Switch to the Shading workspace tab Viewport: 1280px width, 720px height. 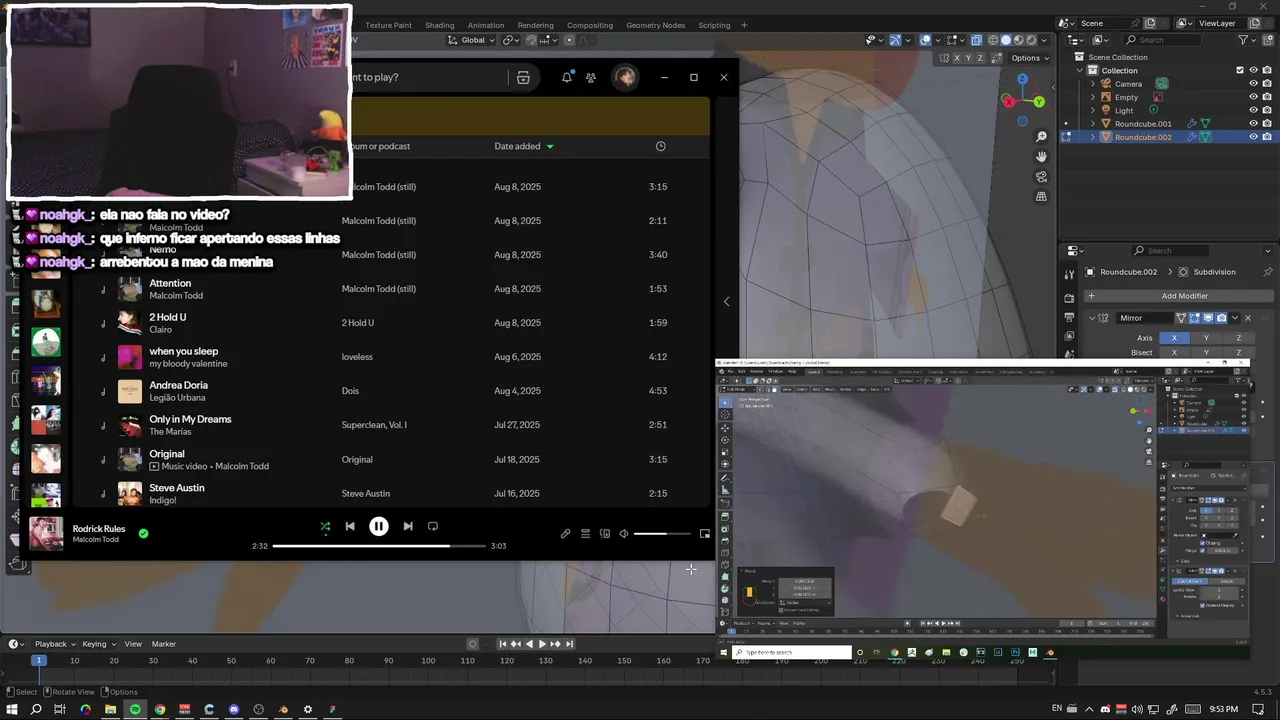tap(439, 25)
